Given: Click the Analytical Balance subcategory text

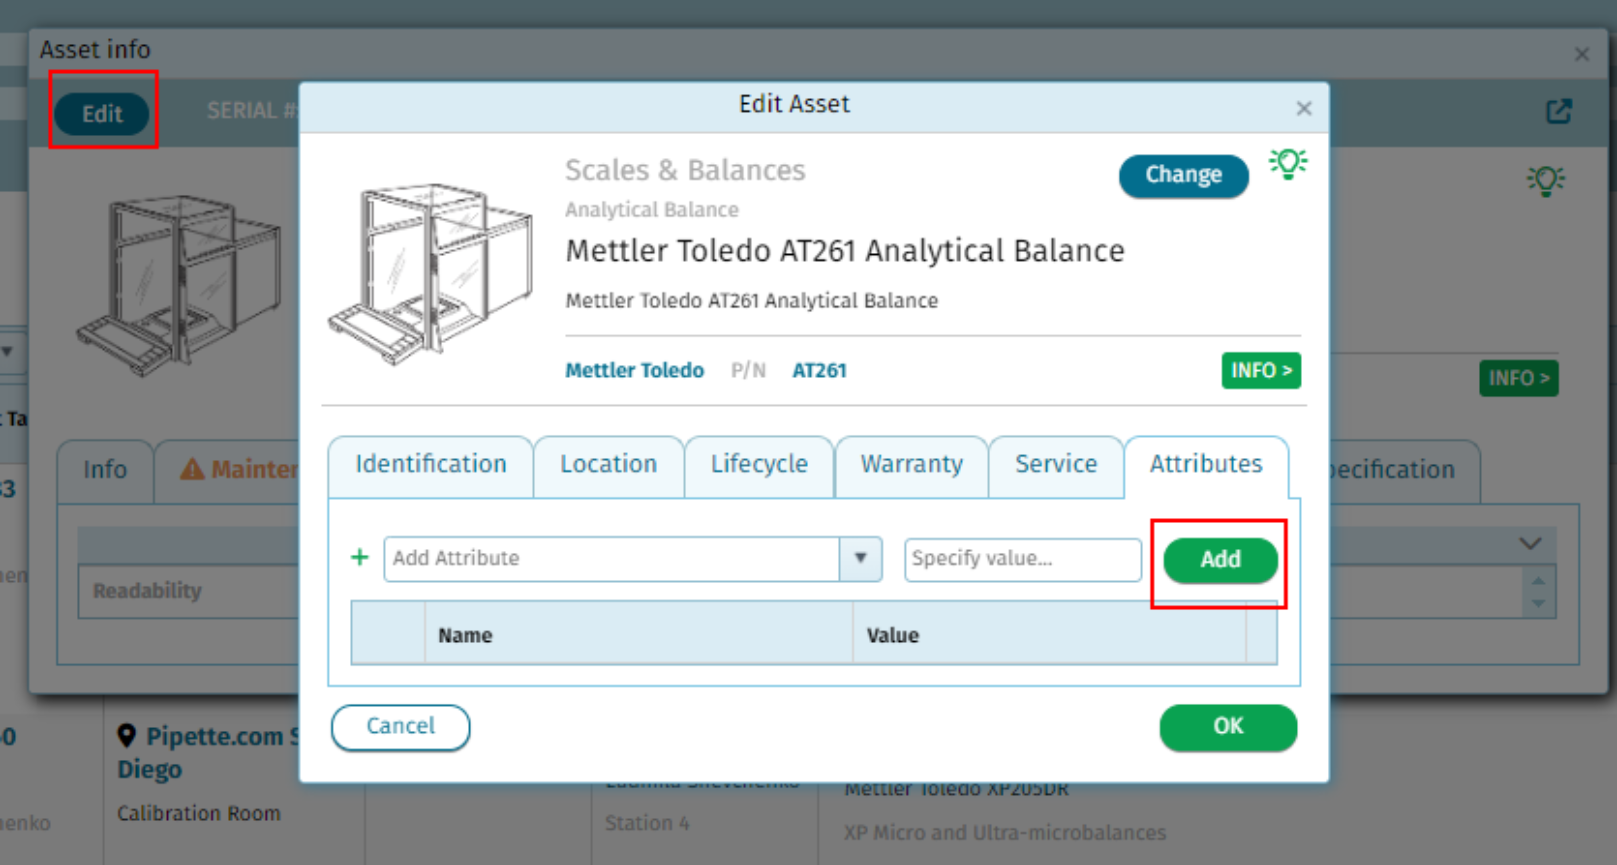Looking at the screenshot, I should click(651, 210).
